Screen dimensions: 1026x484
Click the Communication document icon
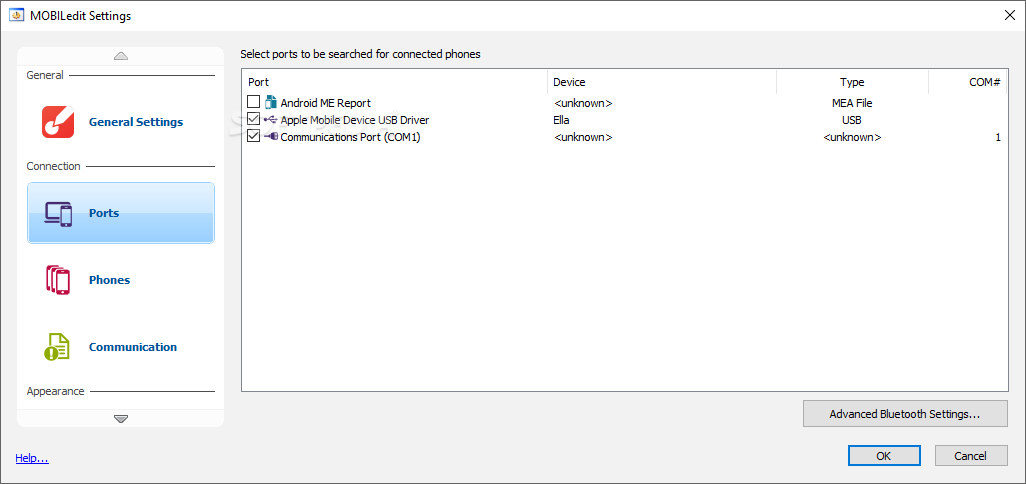click(x=57, y=347)
